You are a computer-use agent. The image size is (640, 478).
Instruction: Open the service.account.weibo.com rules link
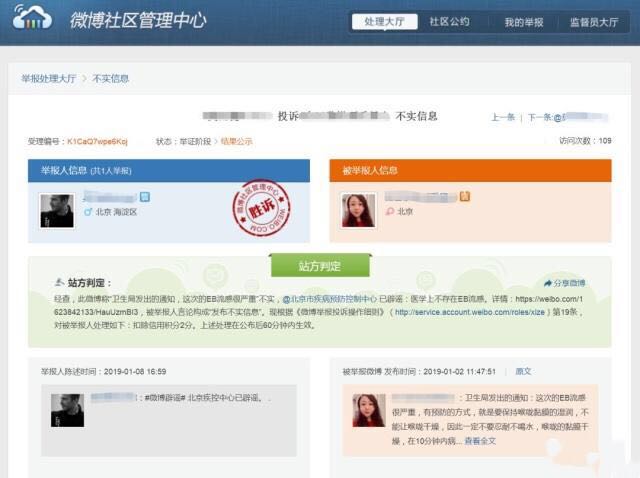tap(470, 312)
